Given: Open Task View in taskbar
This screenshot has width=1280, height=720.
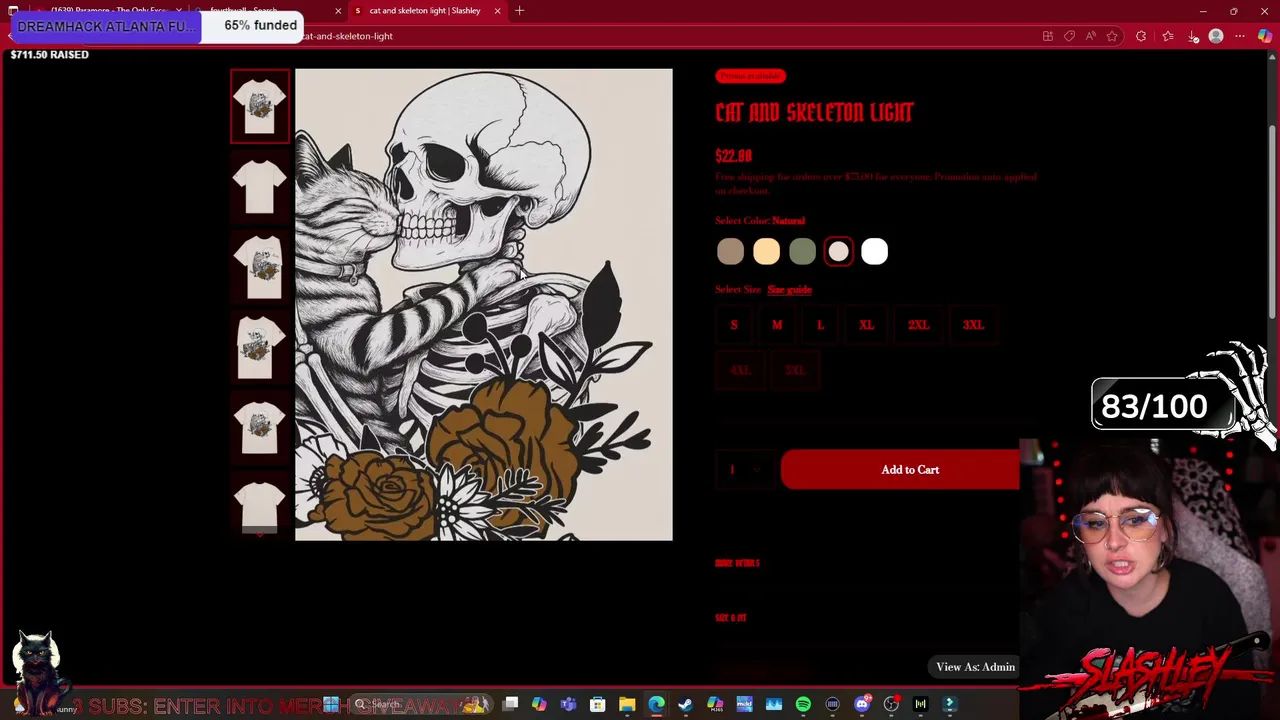Looking at the screenshot, I should click(x=510, y=704).
